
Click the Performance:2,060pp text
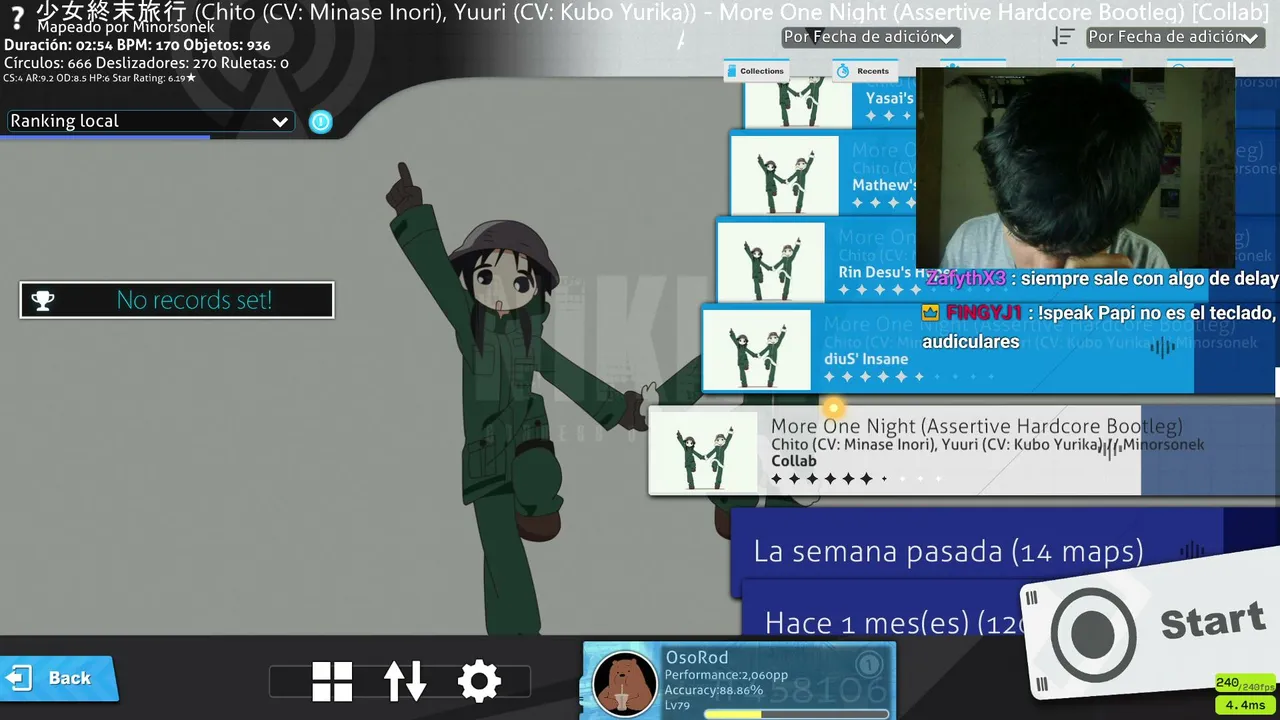point(726,675)
